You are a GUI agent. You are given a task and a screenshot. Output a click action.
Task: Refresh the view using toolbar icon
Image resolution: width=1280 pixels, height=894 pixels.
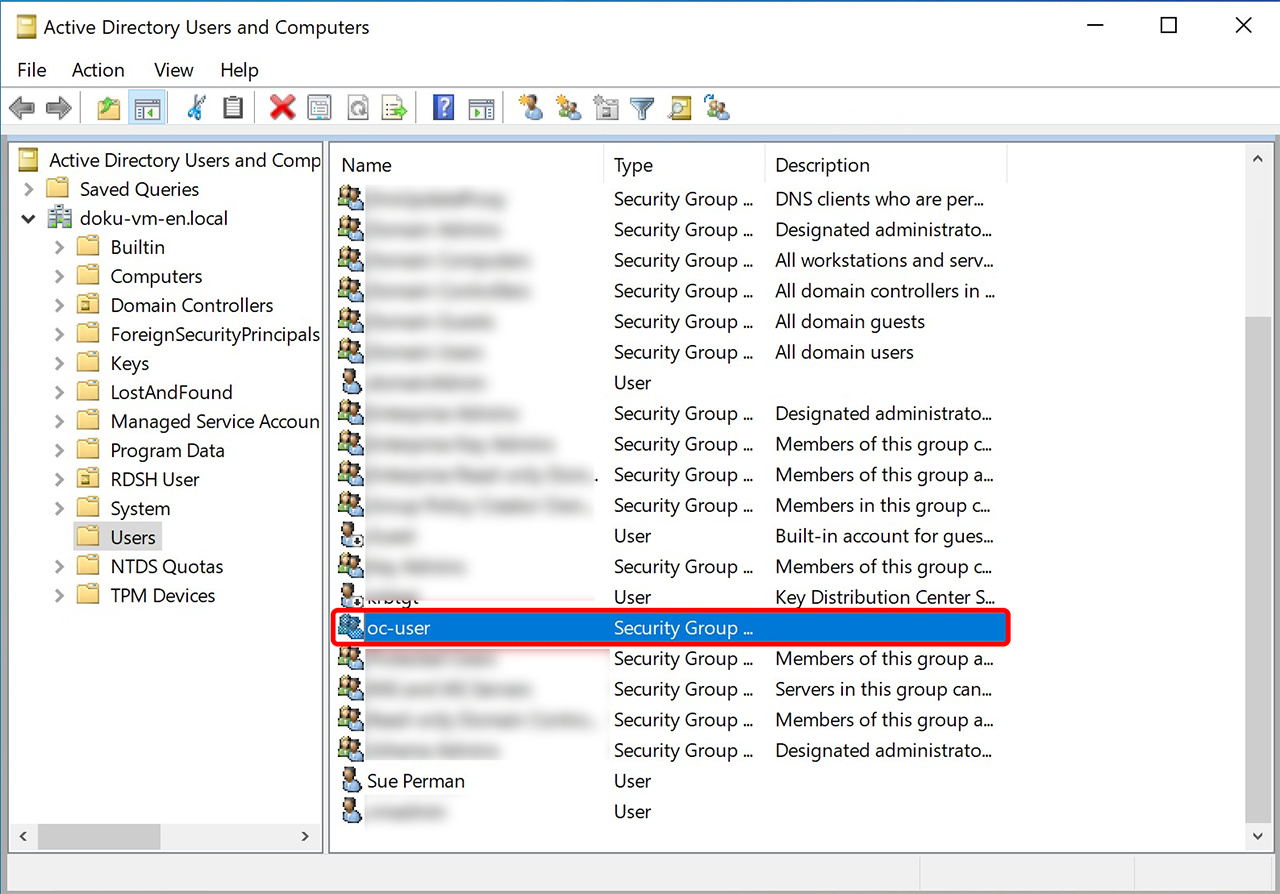357,108
